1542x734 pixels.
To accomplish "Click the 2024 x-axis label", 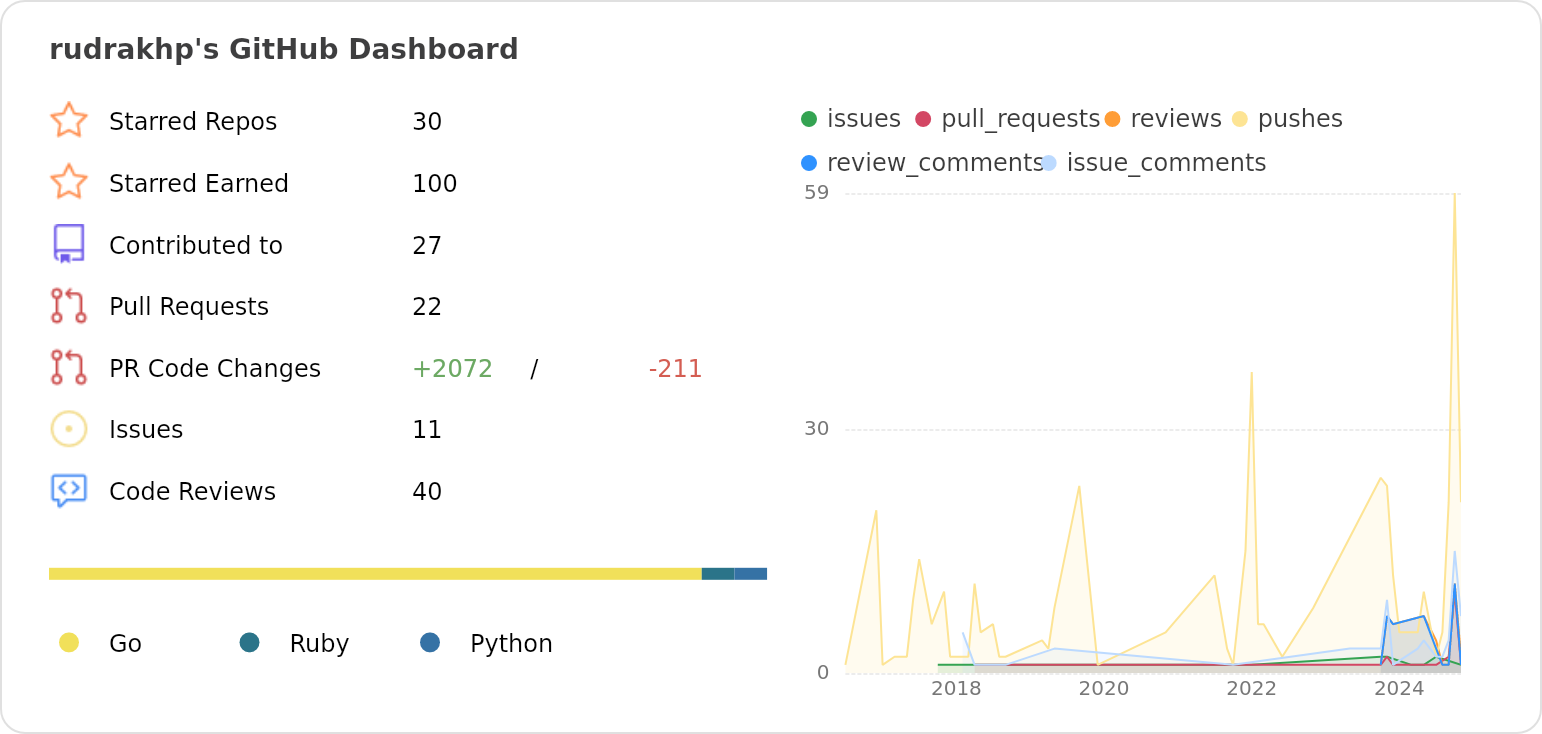I will [x=1399, y=689].
